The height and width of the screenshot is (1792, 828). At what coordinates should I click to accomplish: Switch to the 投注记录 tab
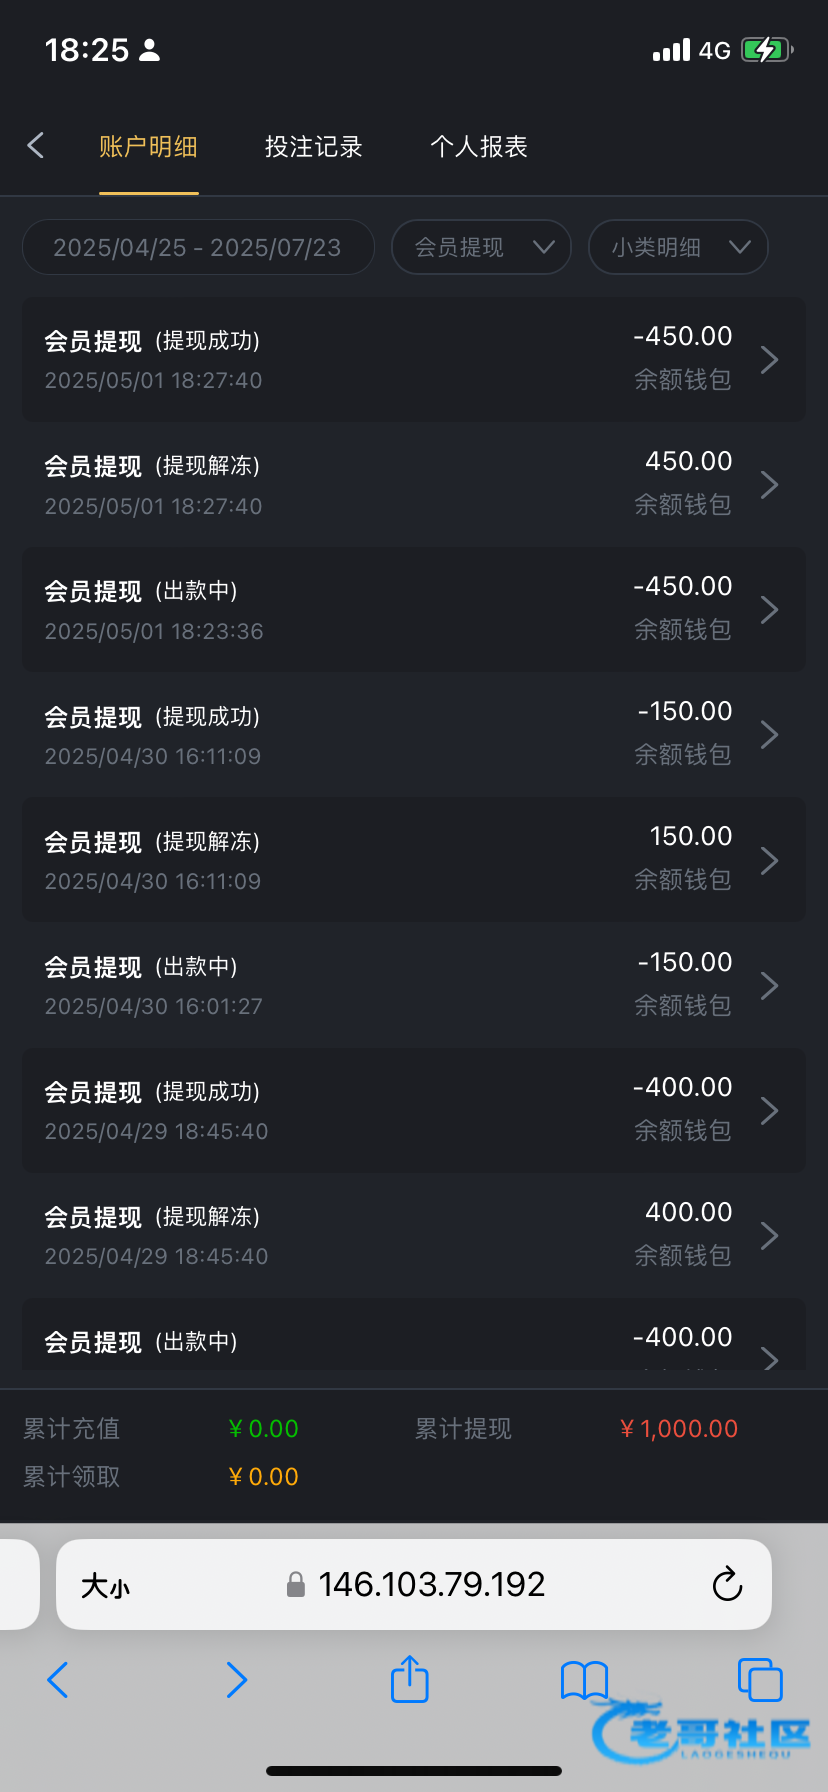tap(313, 147)
